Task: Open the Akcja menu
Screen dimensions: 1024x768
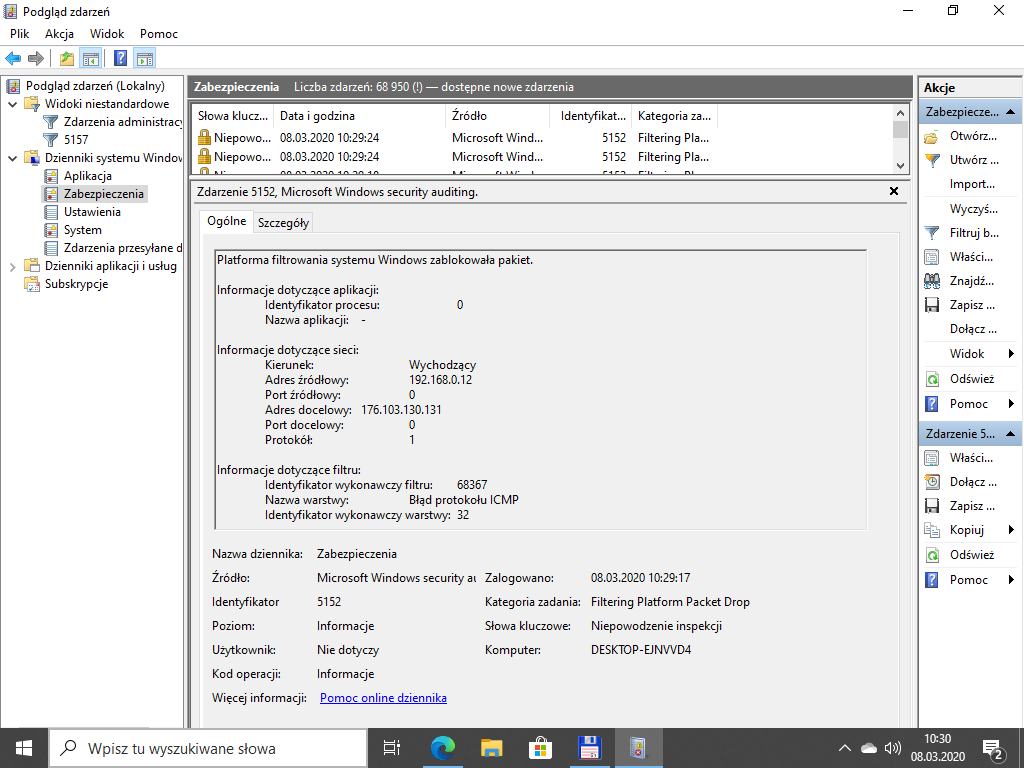Action: tap(59, 34)
